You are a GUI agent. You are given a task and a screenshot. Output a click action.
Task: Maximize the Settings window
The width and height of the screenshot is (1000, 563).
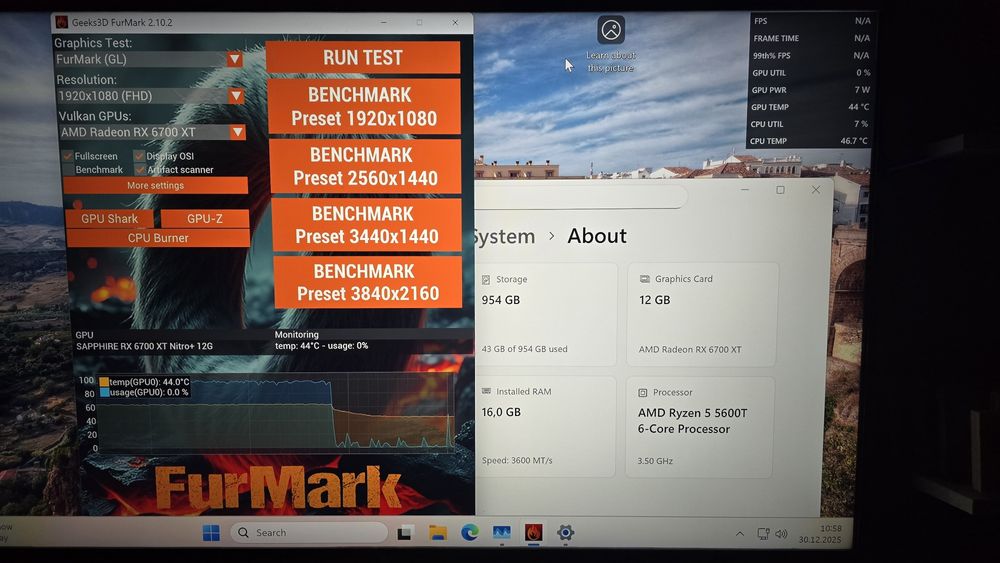point(780,190)
